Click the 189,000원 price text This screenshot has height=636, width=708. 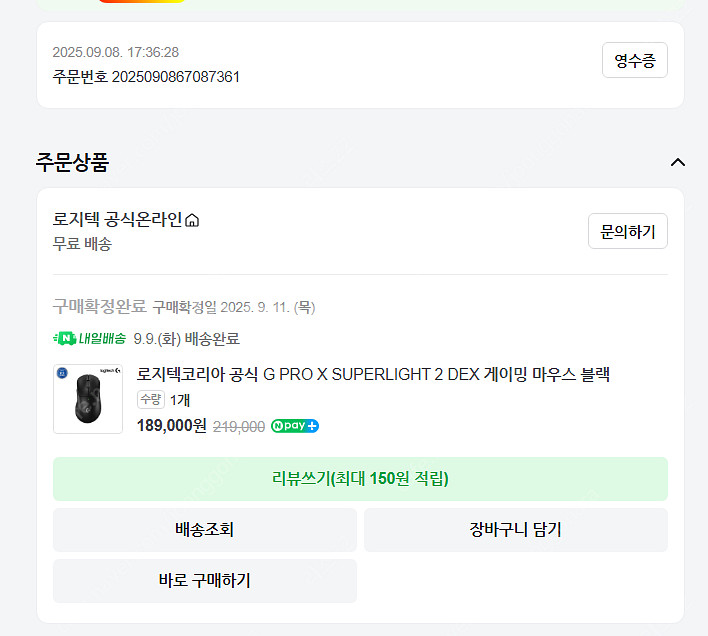(171, 426)
